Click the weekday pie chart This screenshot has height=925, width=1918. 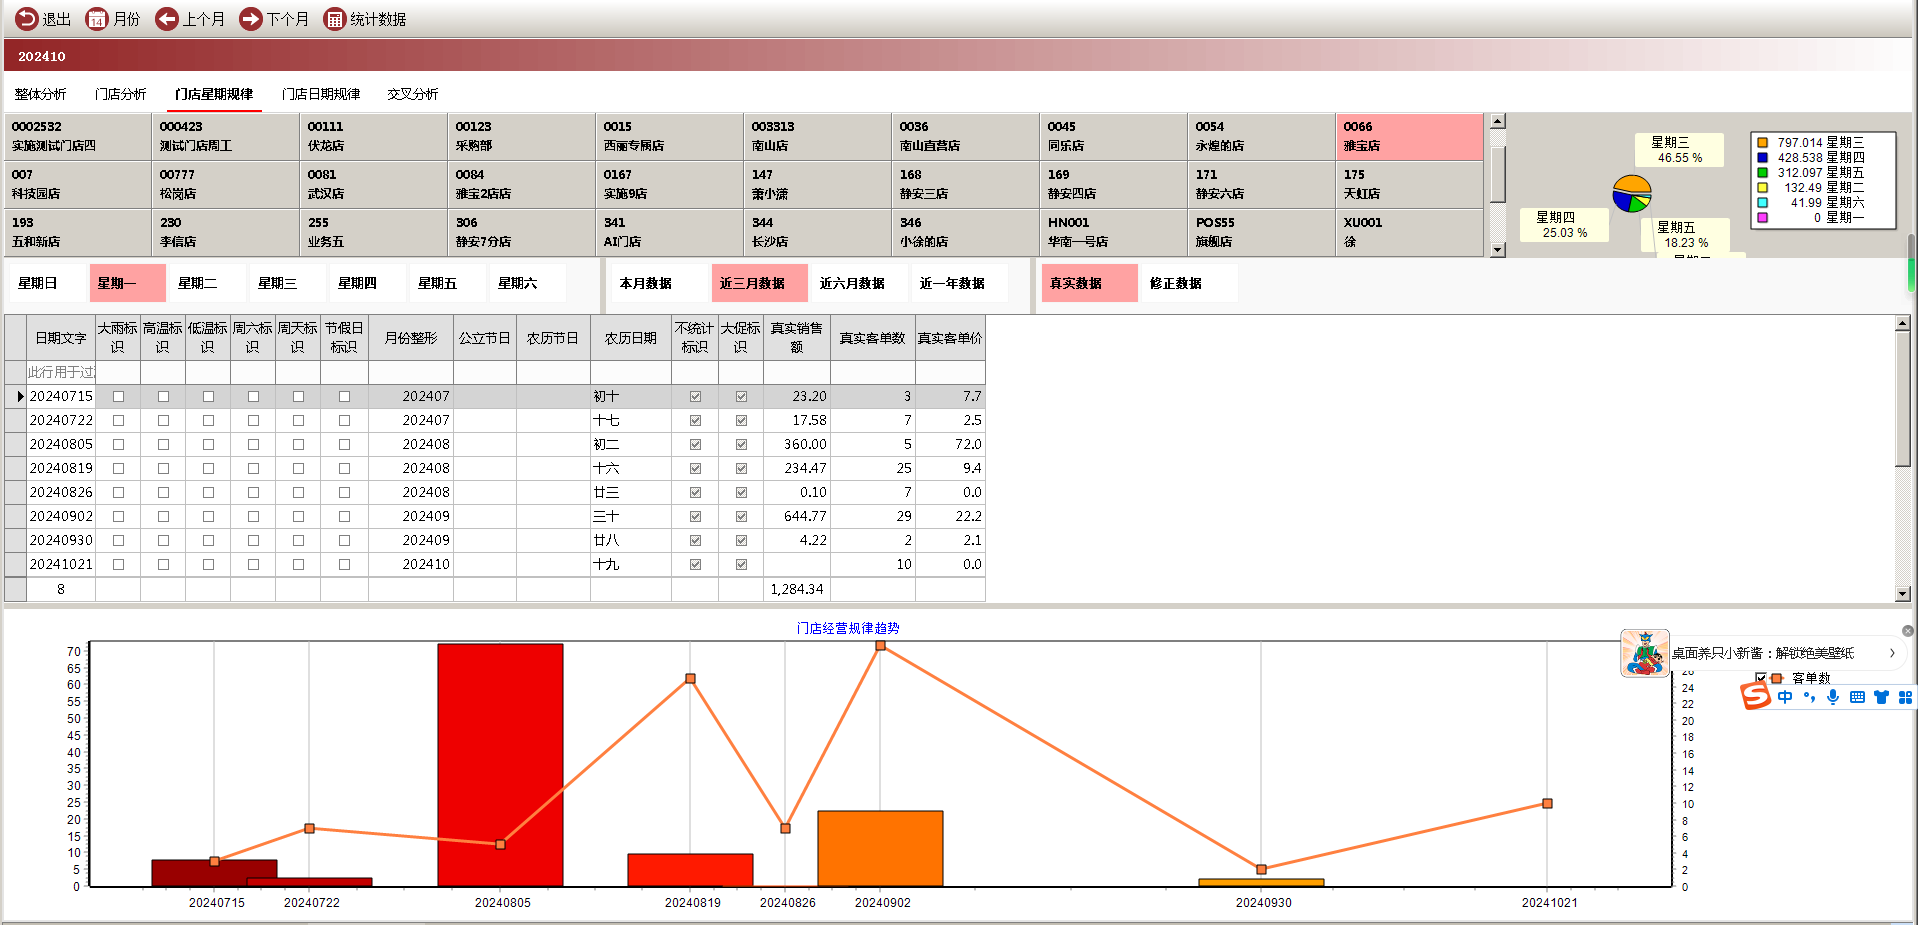pyautogui.click(x=1632, y=194)
